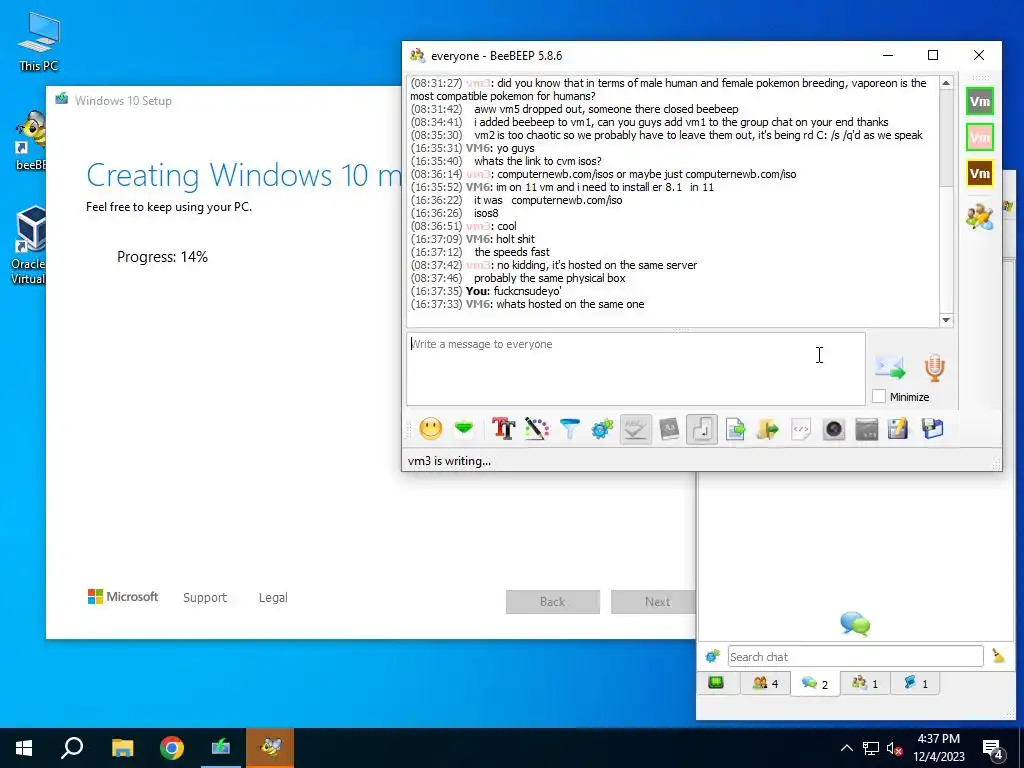Expand the system tray hidden icons chevron
The image size is (1024, 768).
coord(846,748)
